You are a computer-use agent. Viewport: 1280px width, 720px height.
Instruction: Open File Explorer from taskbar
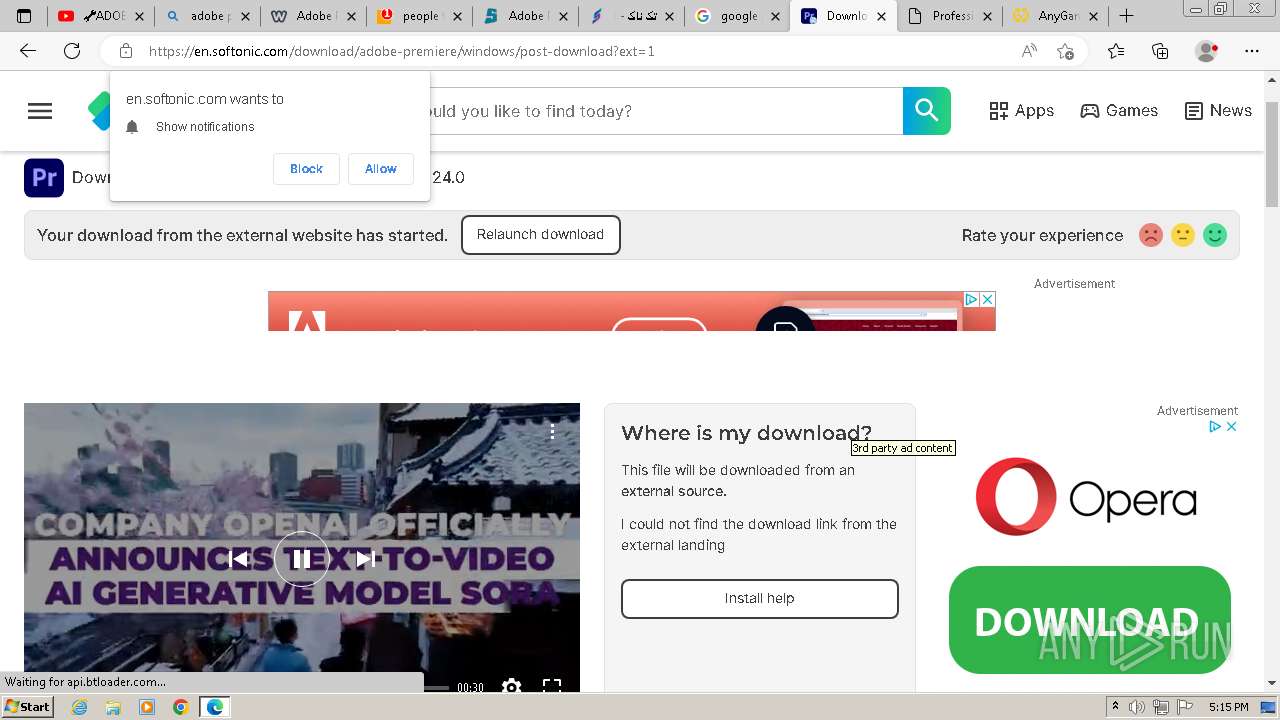coord(113,707)
